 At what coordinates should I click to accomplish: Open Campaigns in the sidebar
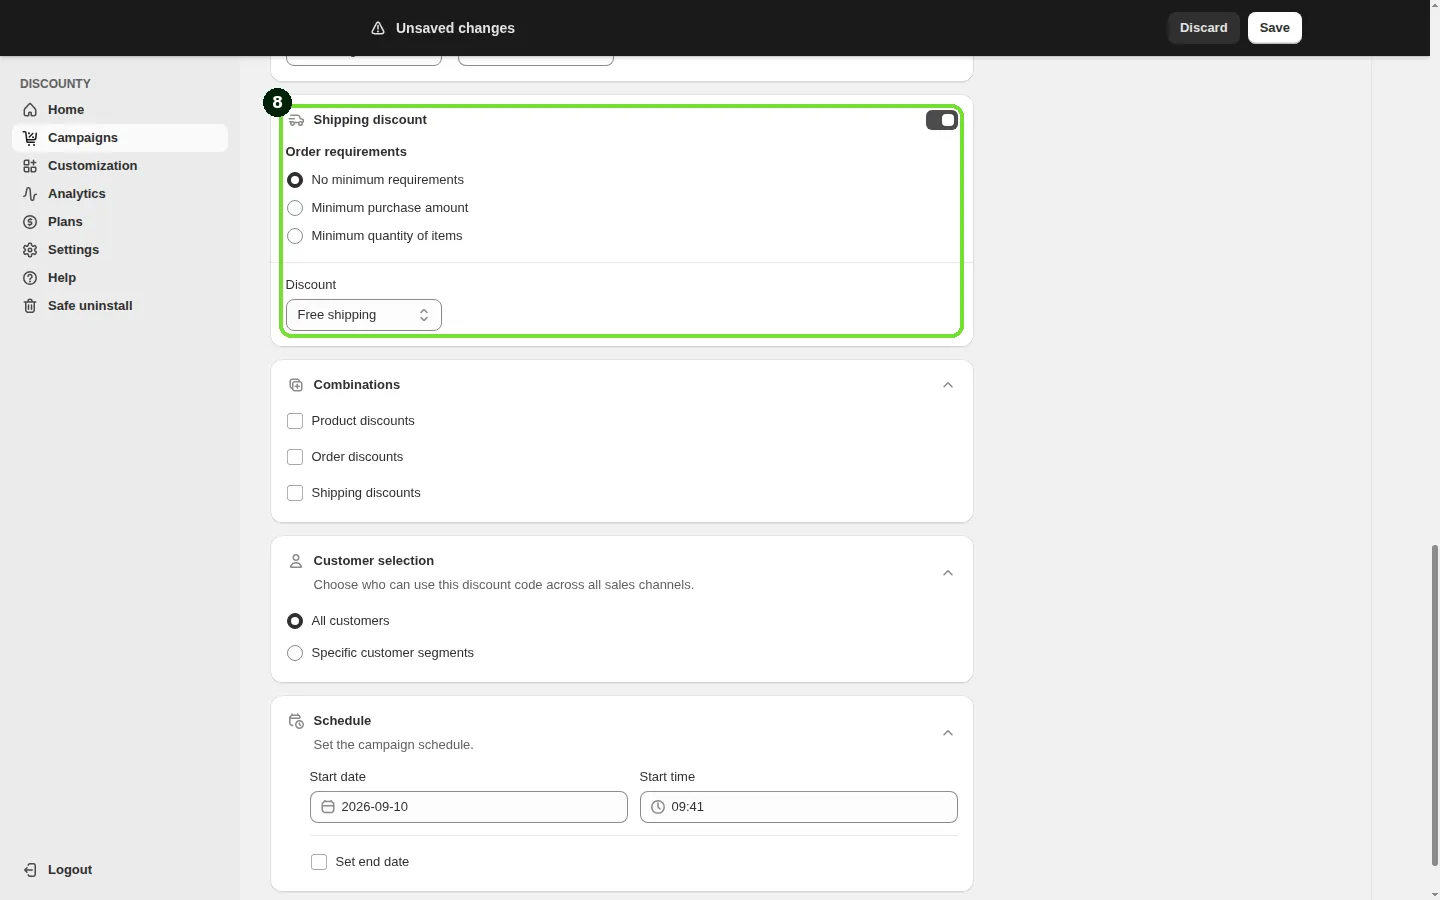click(x=120, y=138)
